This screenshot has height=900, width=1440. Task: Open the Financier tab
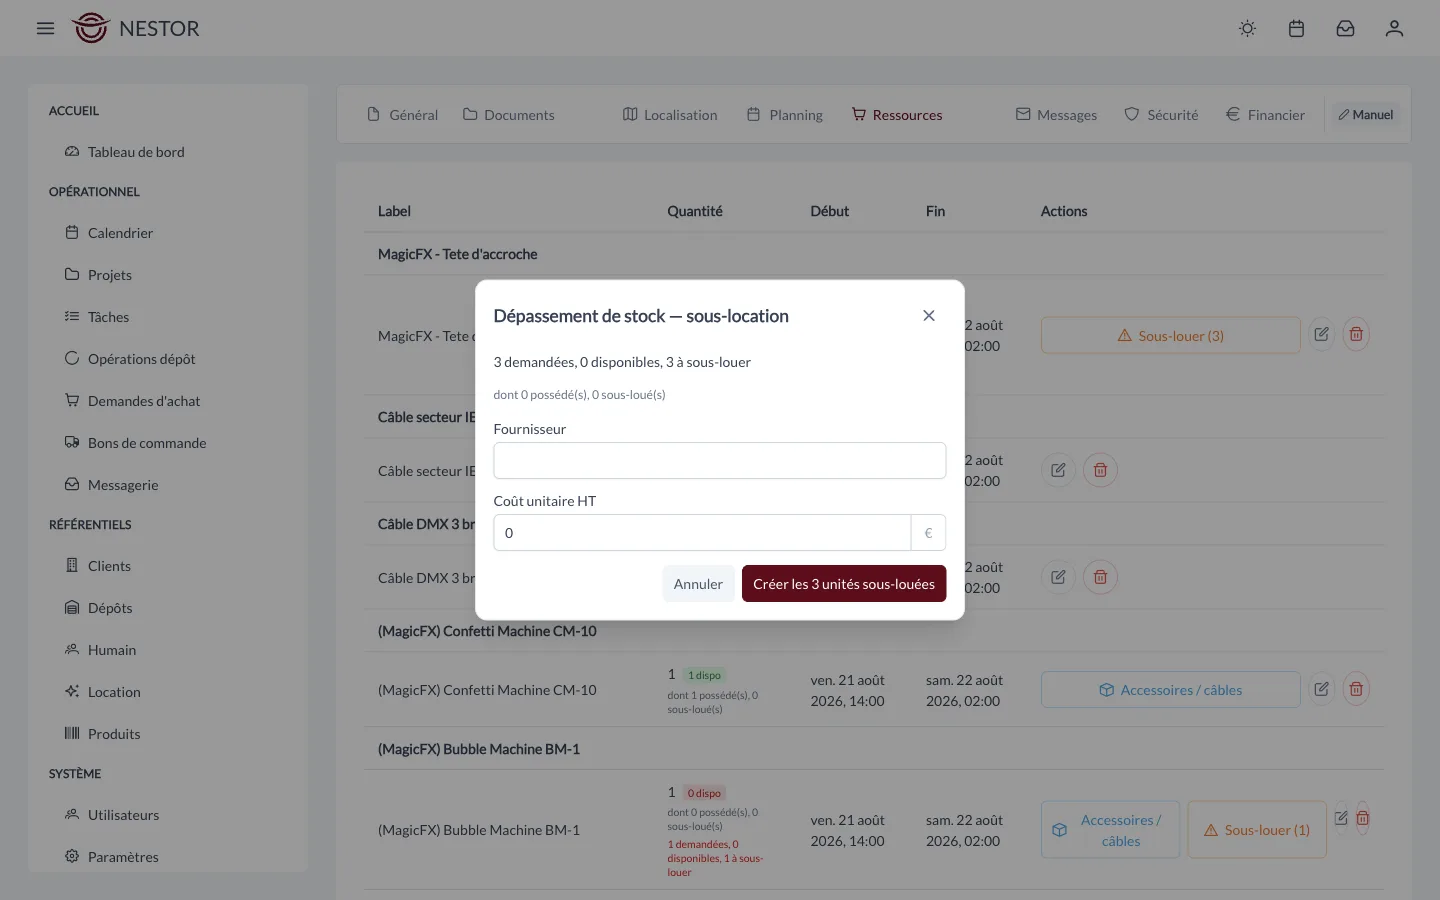point(1265,115)
